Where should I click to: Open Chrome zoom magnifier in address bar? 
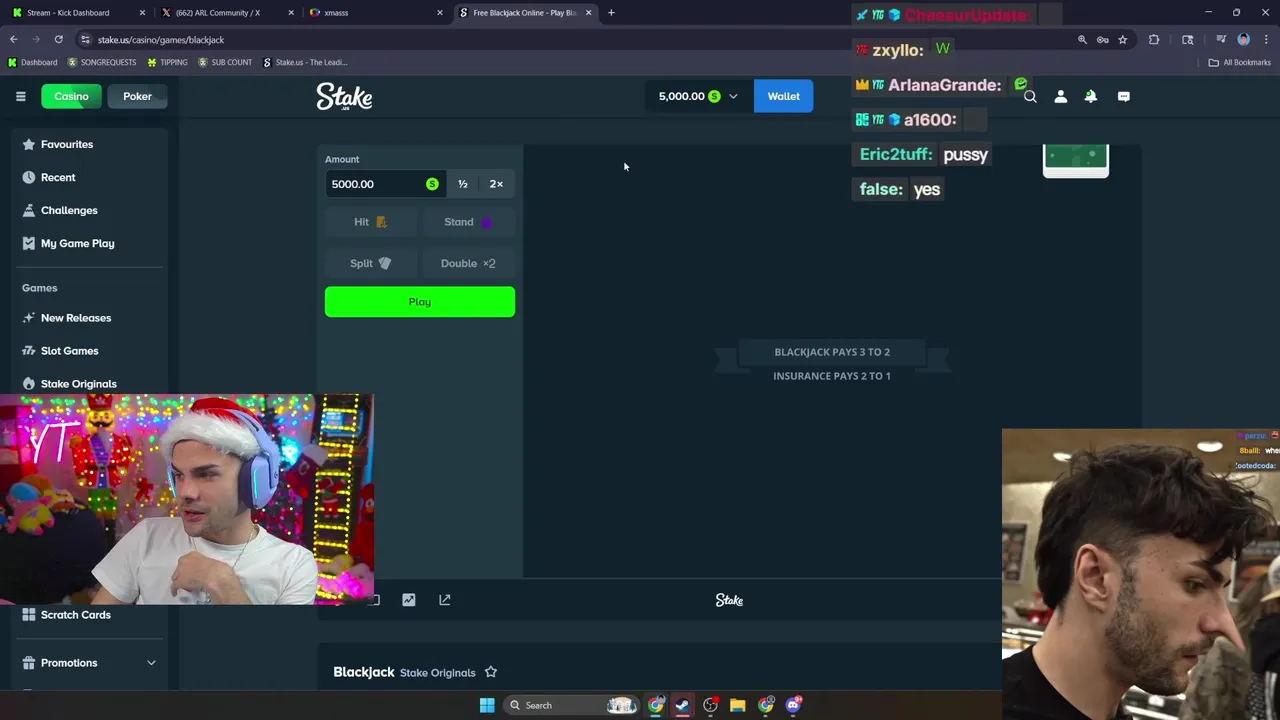click(x=1082, y=40)
